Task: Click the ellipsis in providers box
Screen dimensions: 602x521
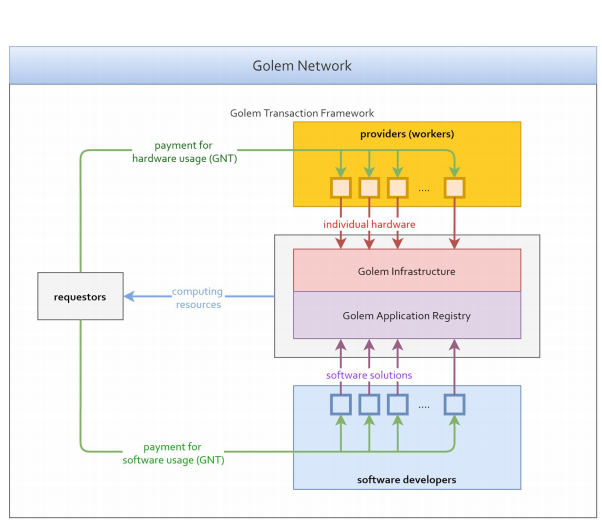Action: click(424, 190)
